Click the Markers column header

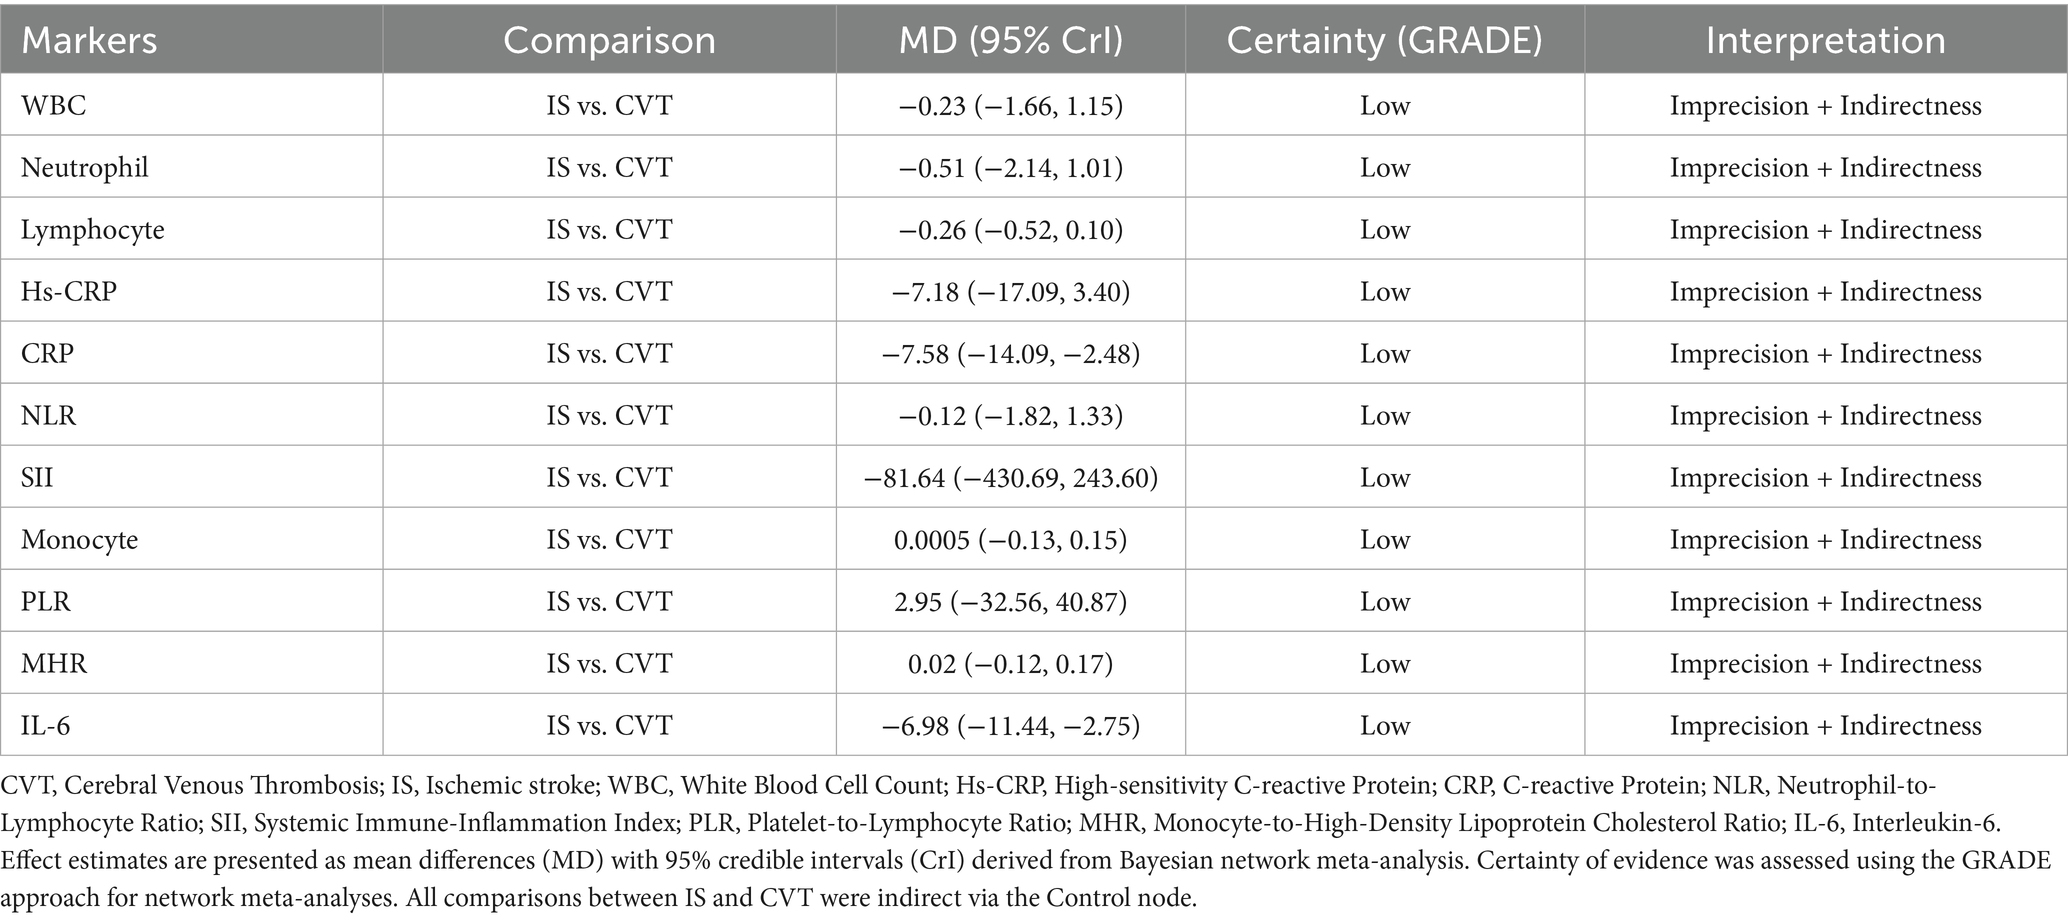(89, 40)
